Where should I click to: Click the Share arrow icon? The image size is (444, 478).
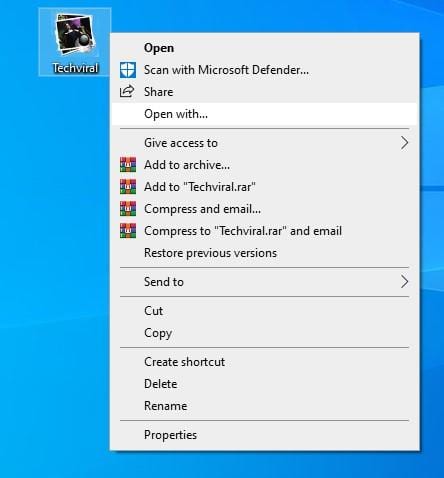(x=127, y=91)
